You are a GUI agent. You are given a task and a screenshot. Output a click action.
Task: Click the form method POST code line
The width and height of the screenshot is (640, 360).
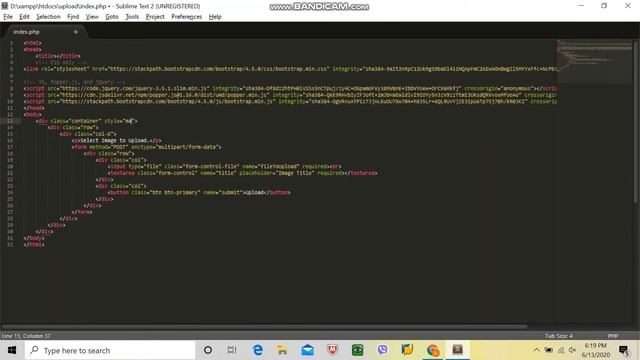(x=147, y=147)
